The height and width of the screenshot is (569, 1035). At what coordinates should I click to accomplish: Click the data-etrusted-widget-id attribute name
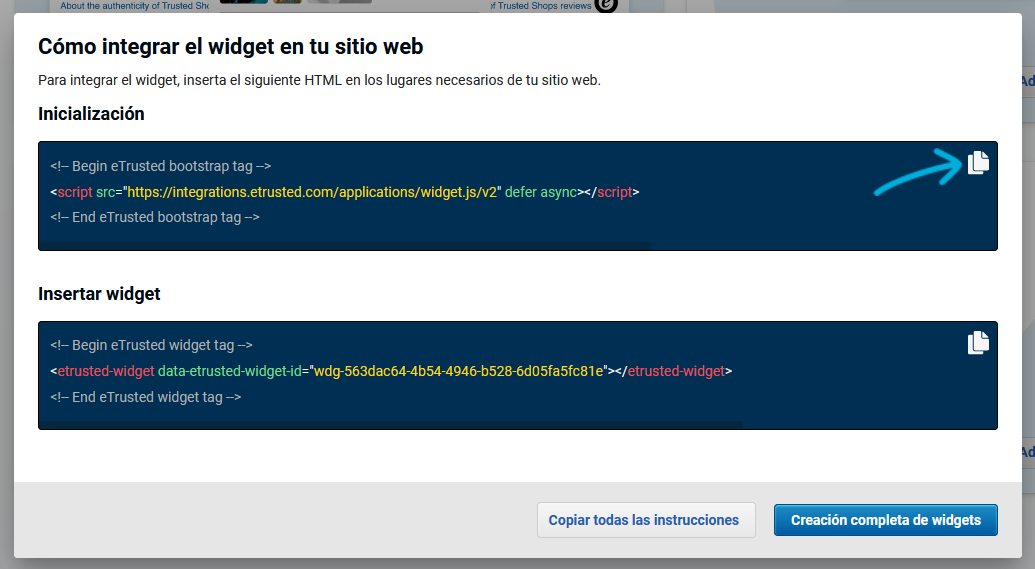point(231,371)
